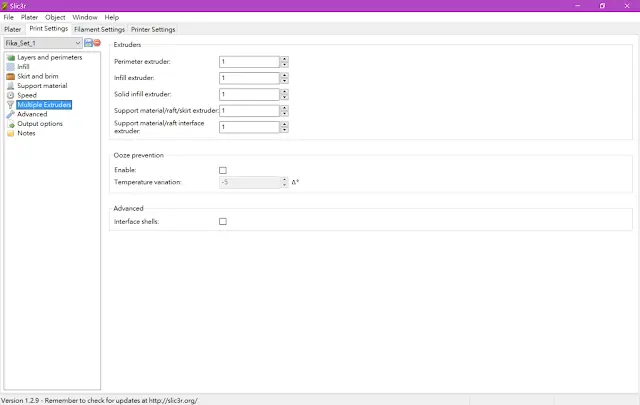Increase Perimeter extruder value
This screenshot has height=405, width=640.
tap(284, 59)
